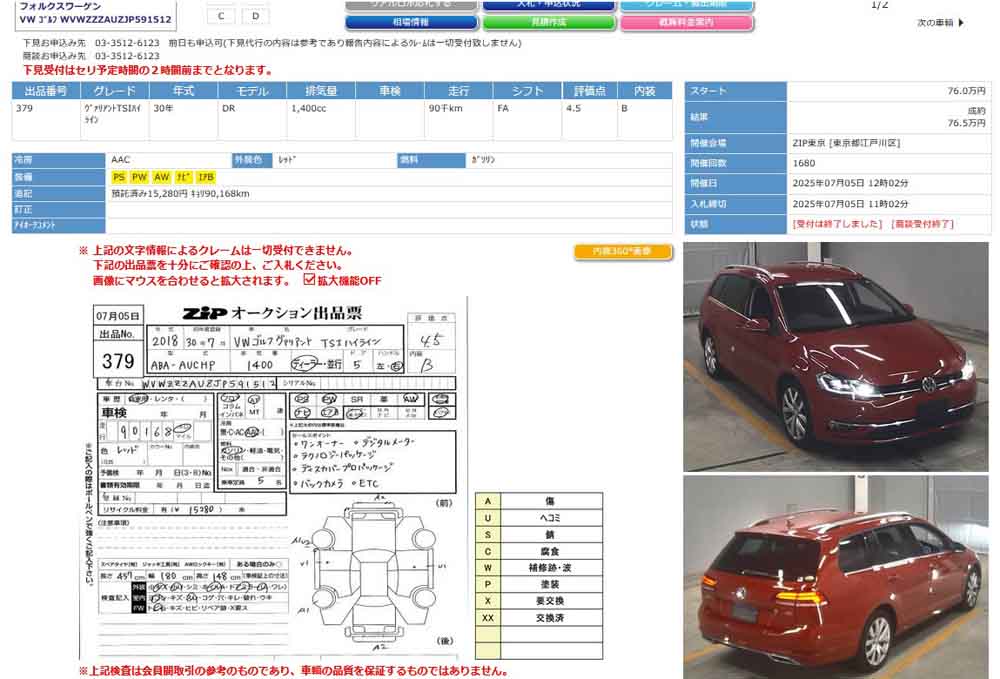Open the 見積作成 estimate tab
Viewport: 1000px width, 679px height.
[547, 22]
